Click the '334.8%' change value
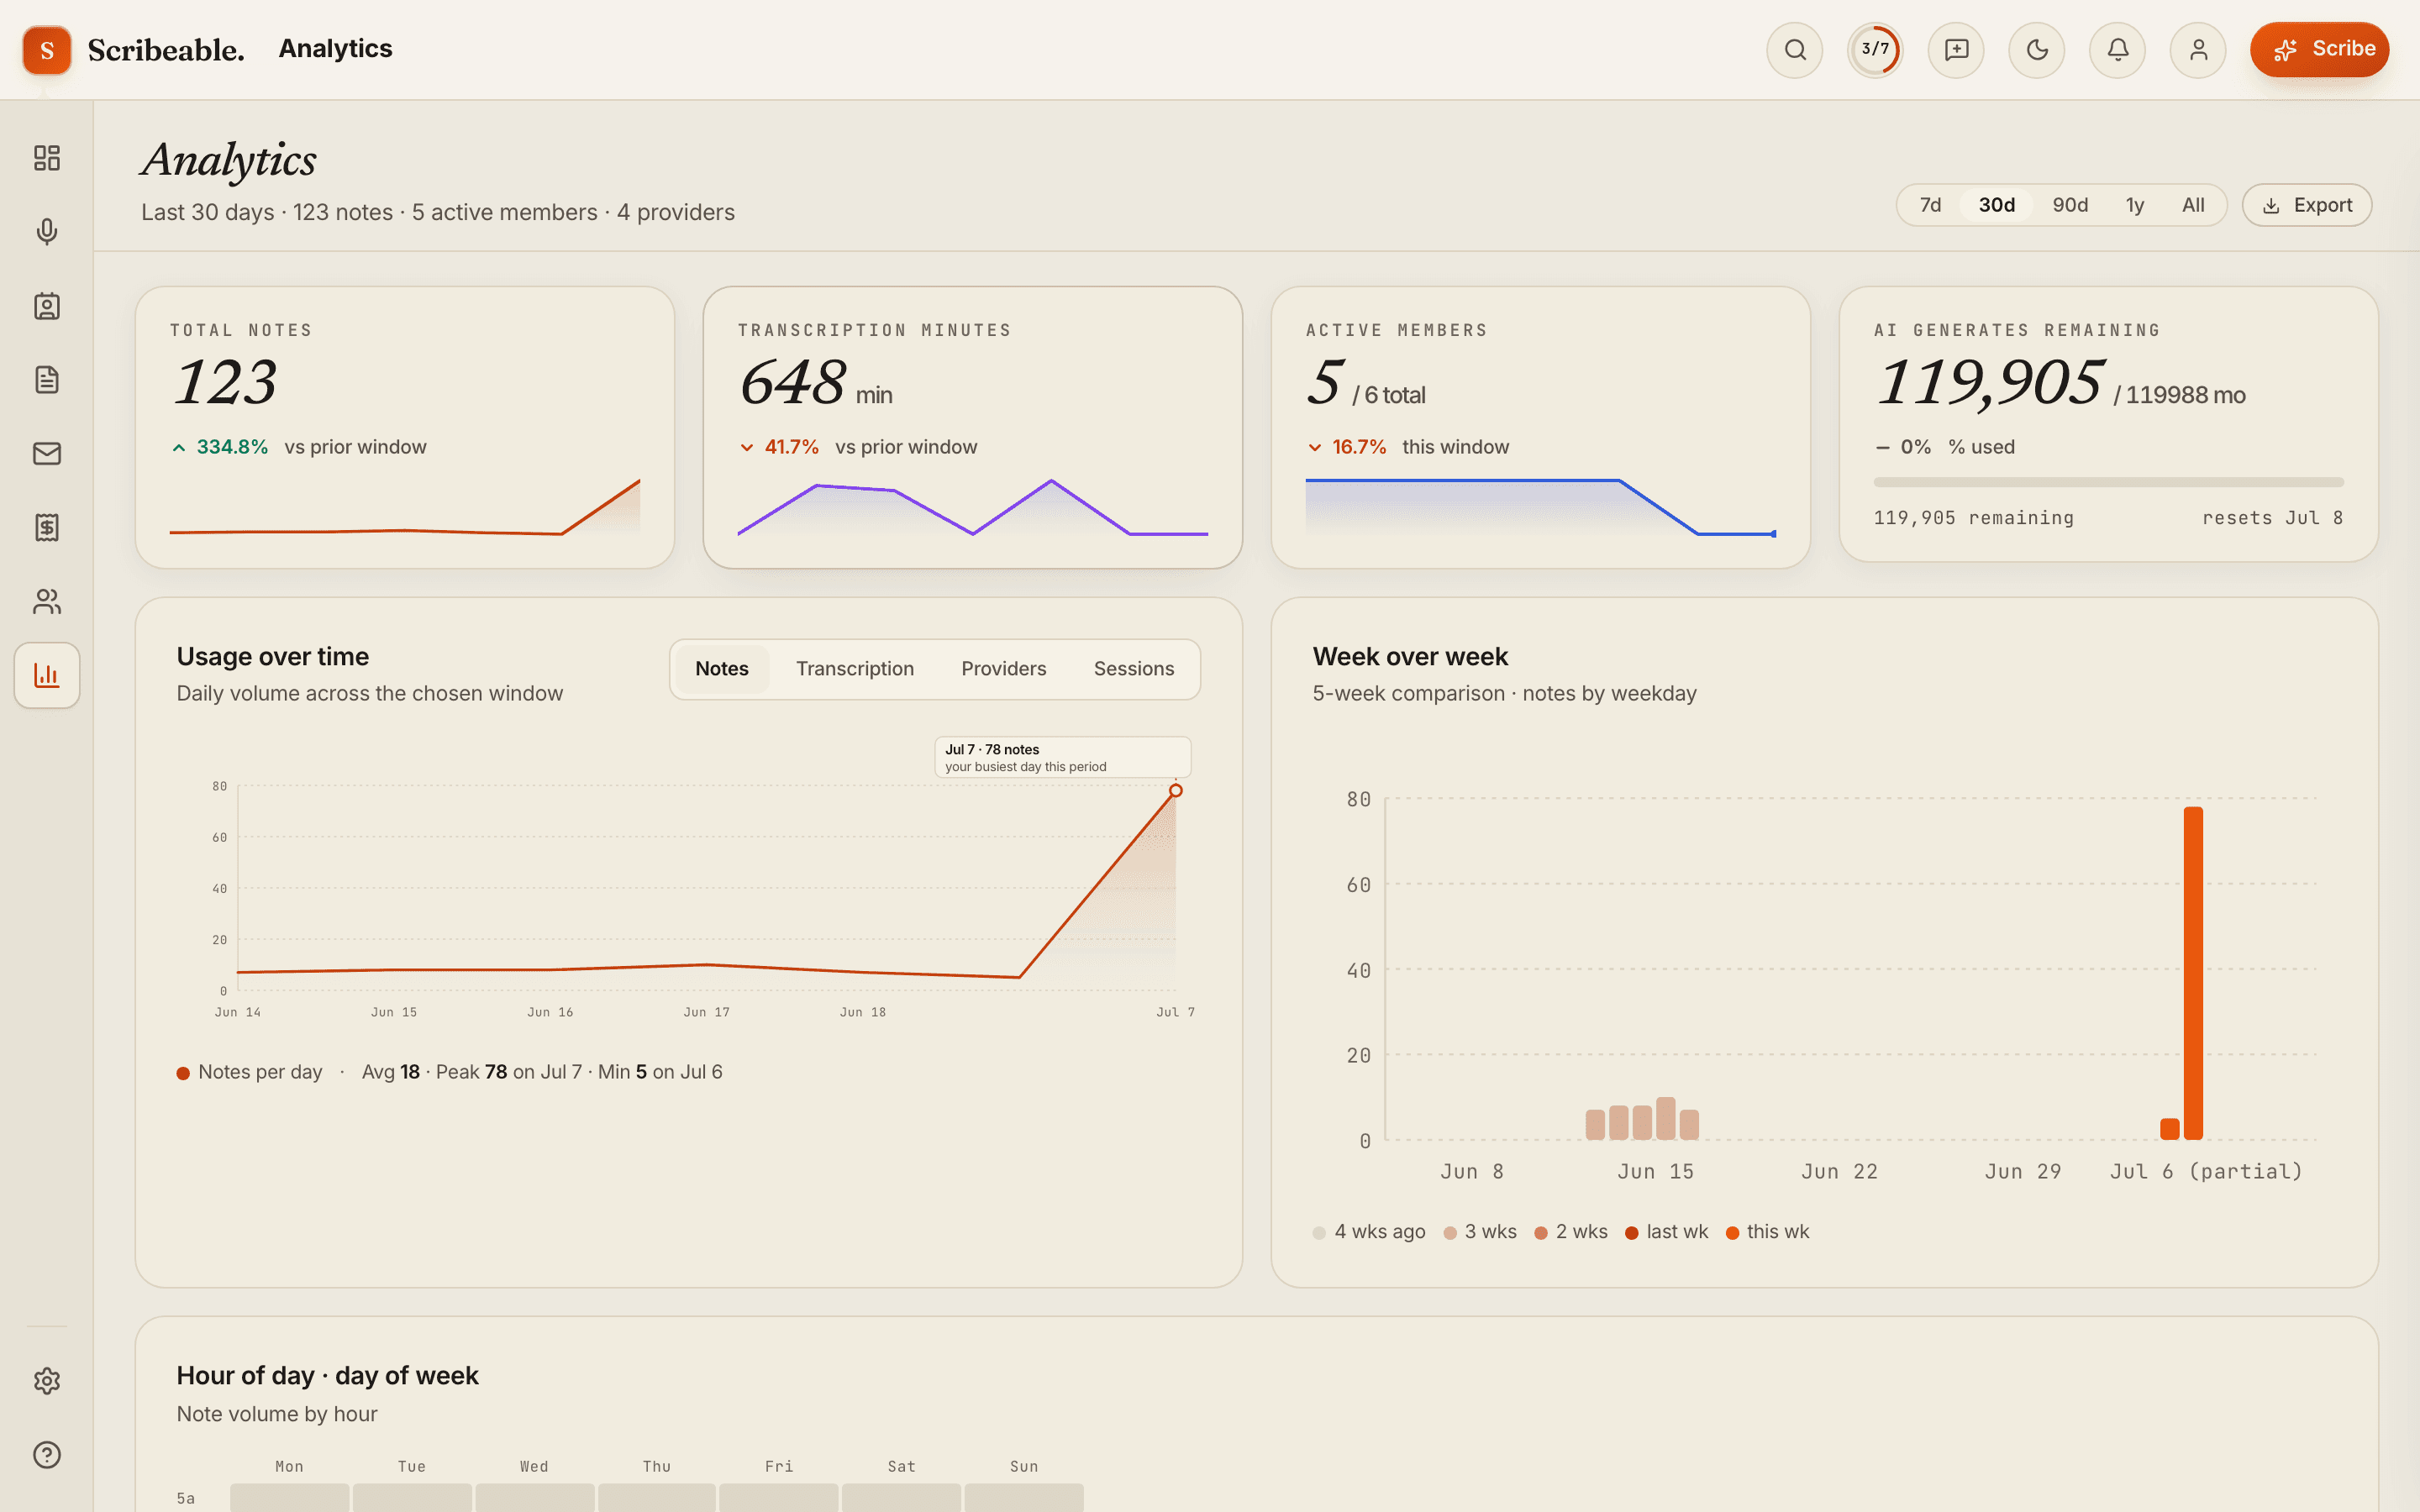This screenshot has width=2420, height=1512. click(x=232, y=447)
